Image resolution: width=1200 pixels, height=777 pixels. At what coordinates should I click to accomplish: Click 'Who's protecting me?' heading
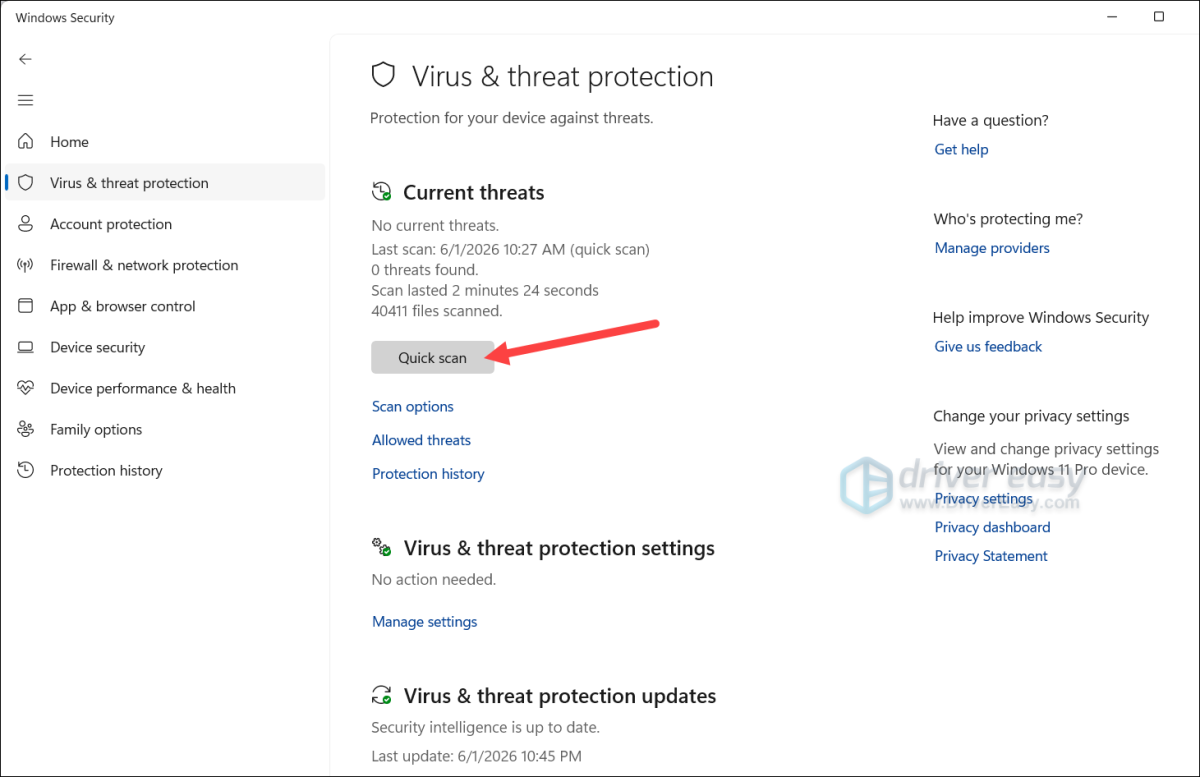click(x=1008, y=219)
